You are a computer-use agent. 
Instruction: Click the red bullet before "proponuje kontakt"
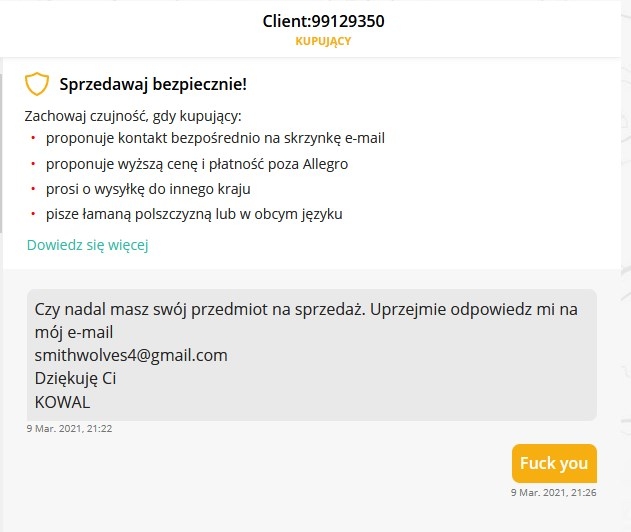coord(33,139)
